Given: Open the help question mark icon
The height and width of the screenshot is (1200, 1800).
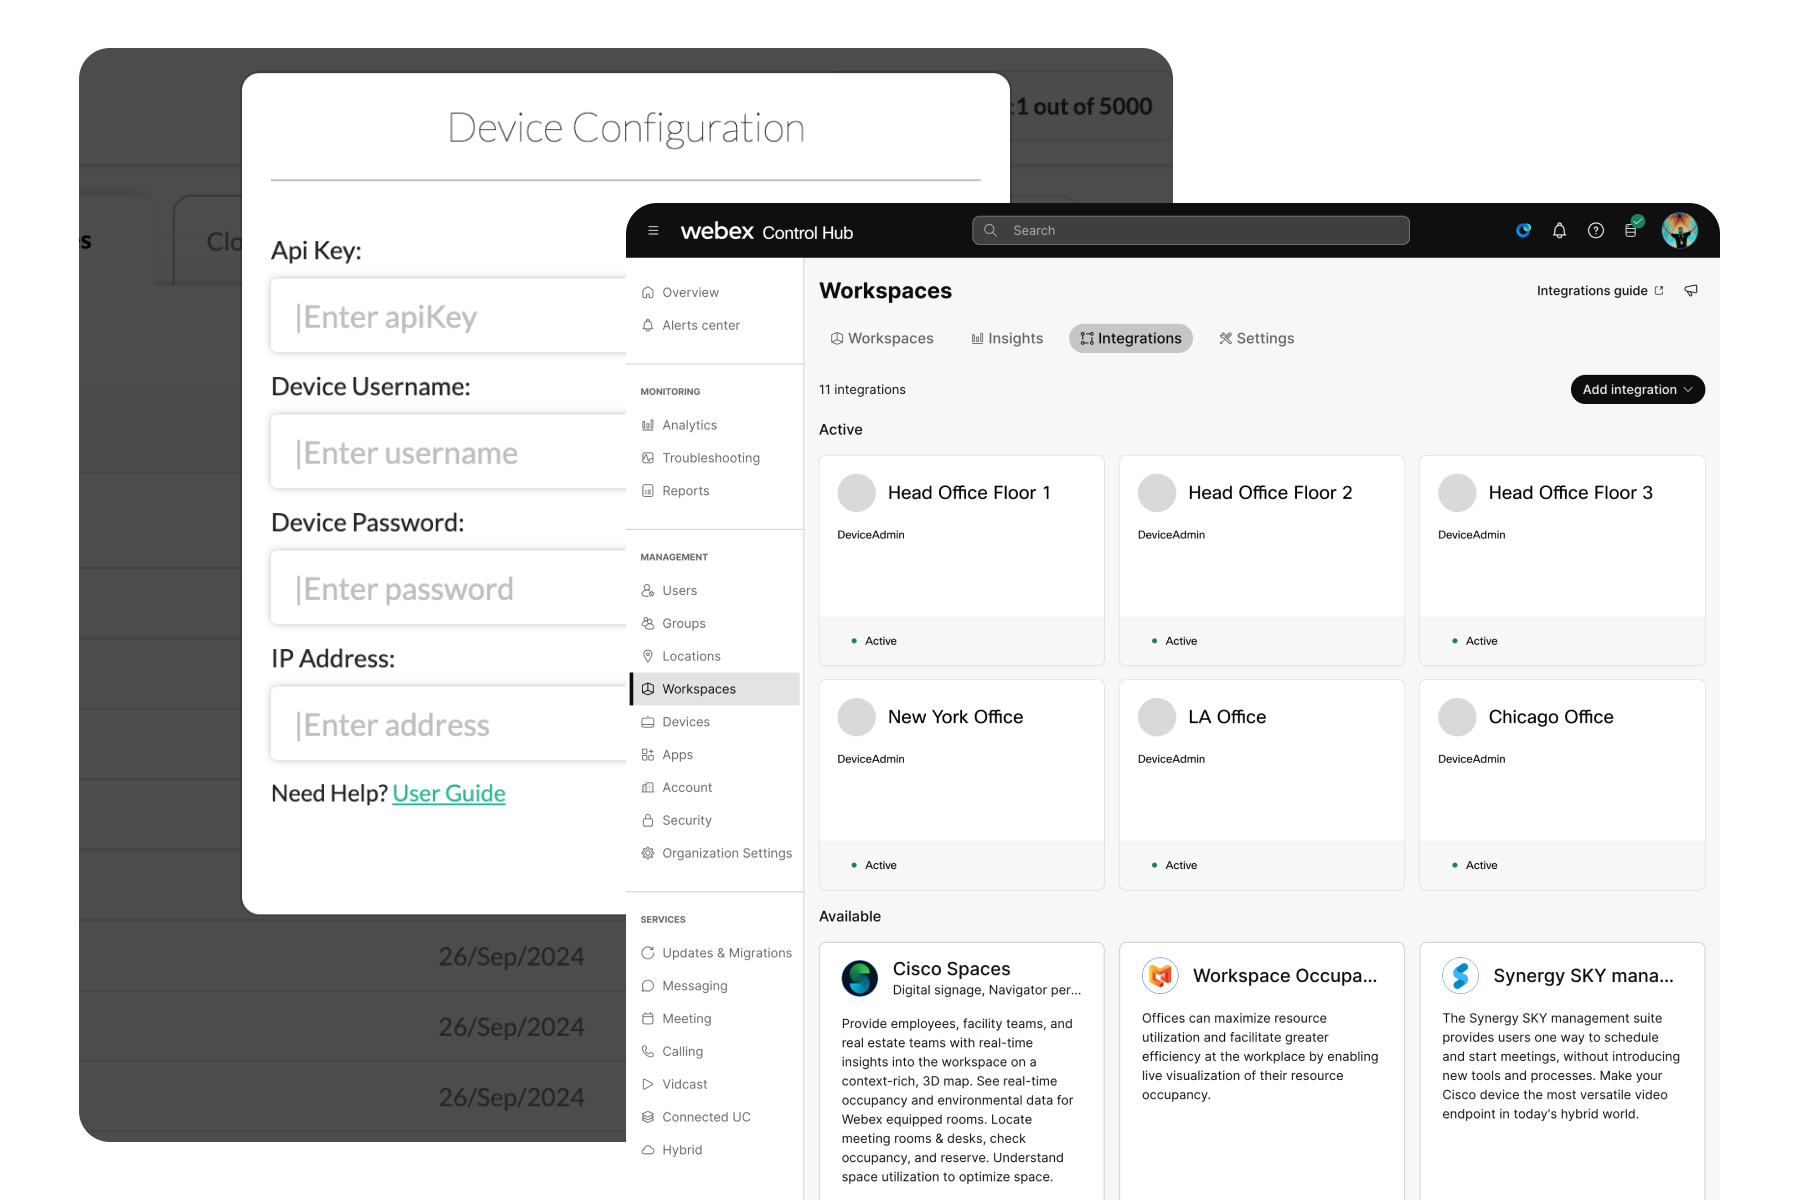Looking at the screenshot, I should click(x=1596, y=231).
